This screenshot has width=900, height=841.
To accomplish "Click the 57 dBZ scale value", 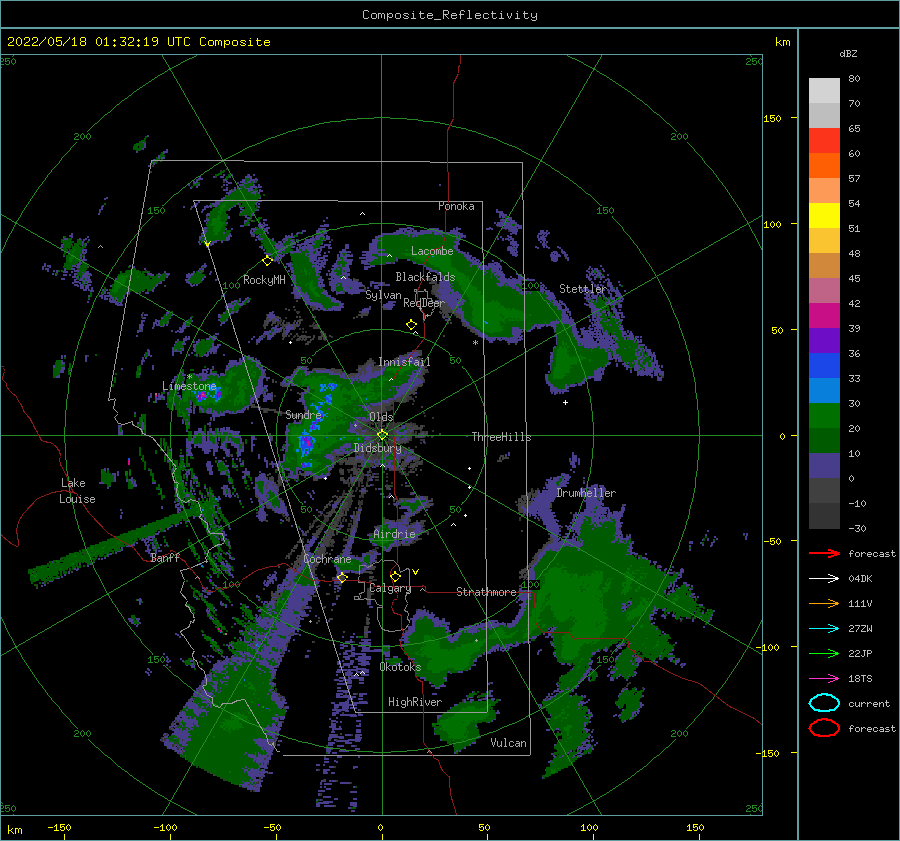I will (x=854, y=178).
